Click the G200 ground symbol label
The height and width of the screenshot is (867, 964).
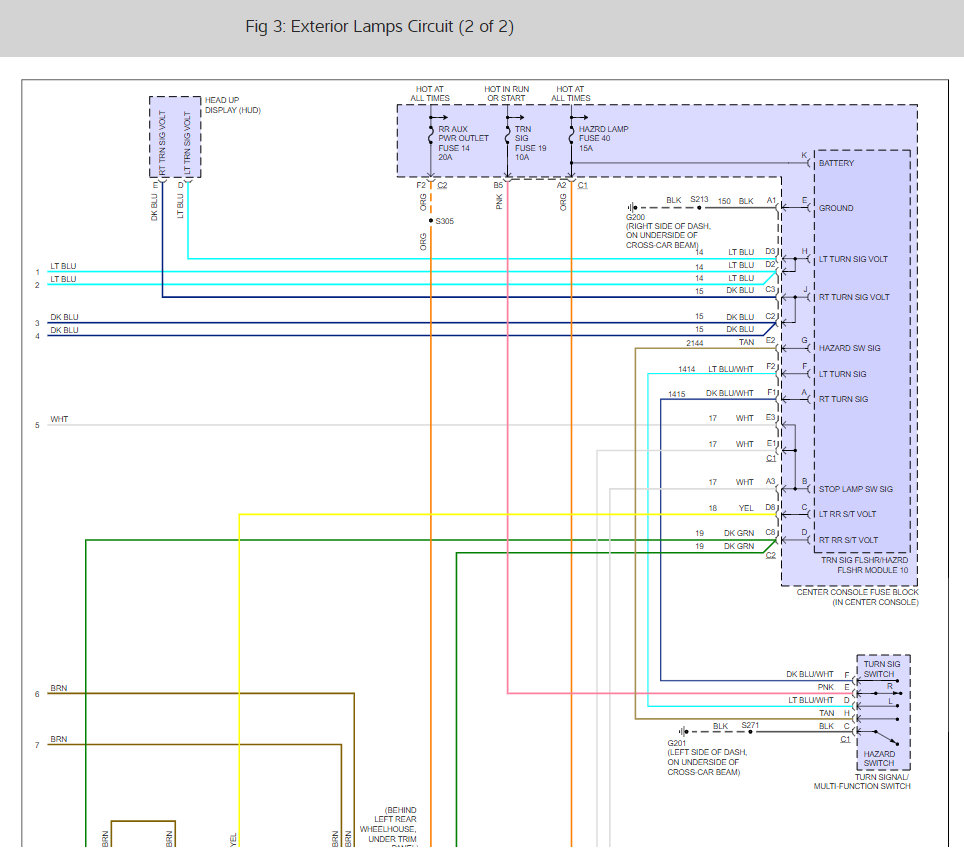click(x=635, y=218)
